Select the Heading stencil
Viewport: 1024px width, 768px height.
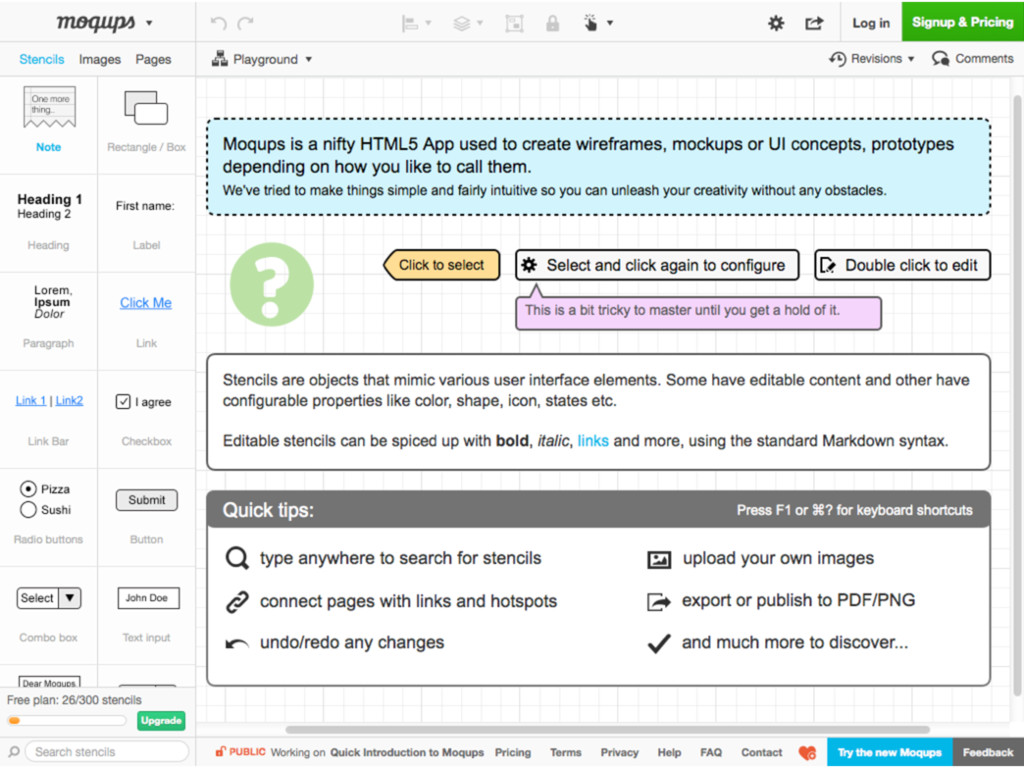[49, 223]
